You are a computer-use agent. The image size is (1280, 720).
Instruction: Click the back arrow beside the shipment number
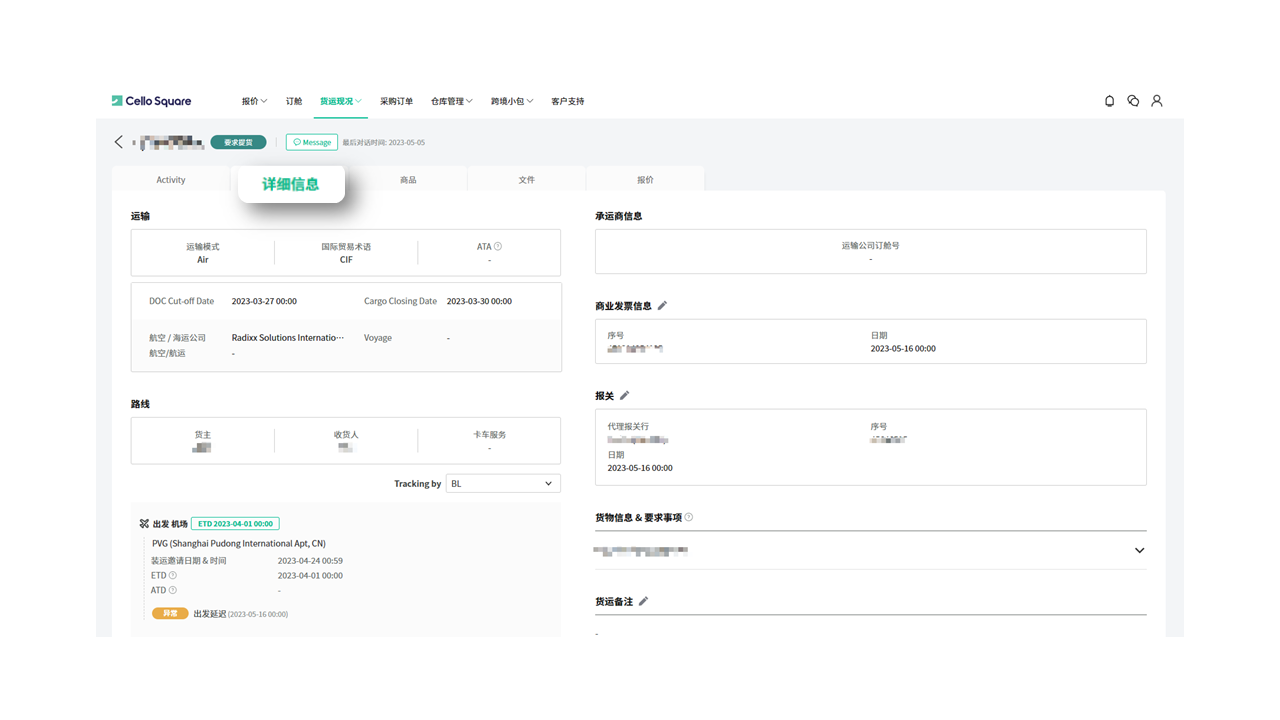tap(119, 142)
